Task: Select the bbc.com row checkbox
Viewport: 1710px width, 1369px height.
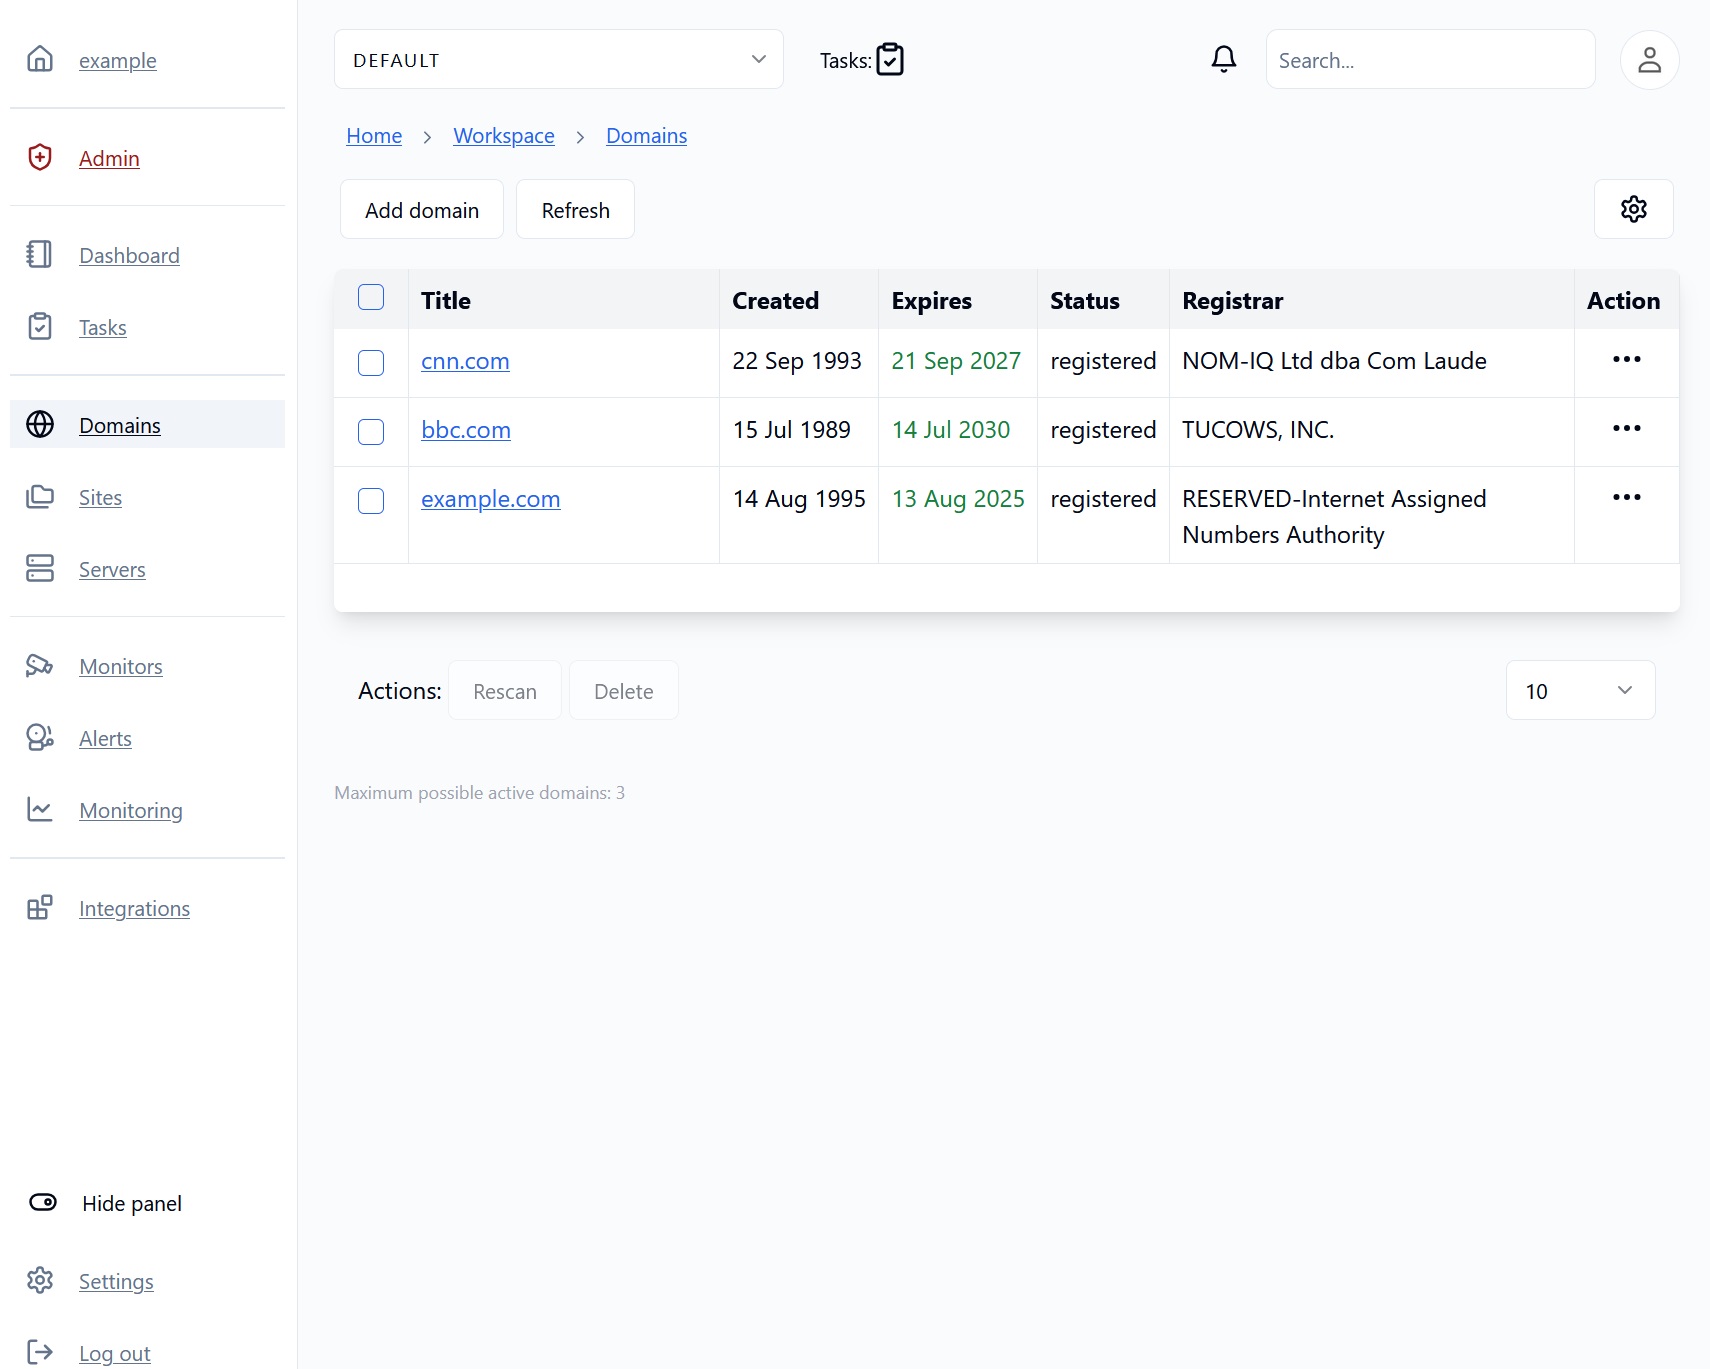Action: [x=371, y=432]
